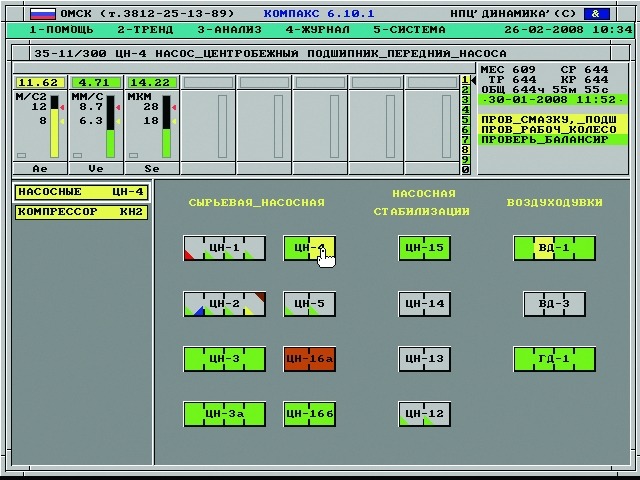Select channel number 3 in column
This screenshot has height=480, width=640.
click(465, 100)
